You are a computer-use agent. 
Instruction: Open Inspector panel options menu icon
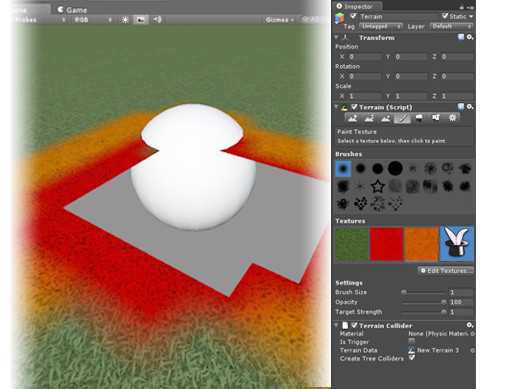470,7
